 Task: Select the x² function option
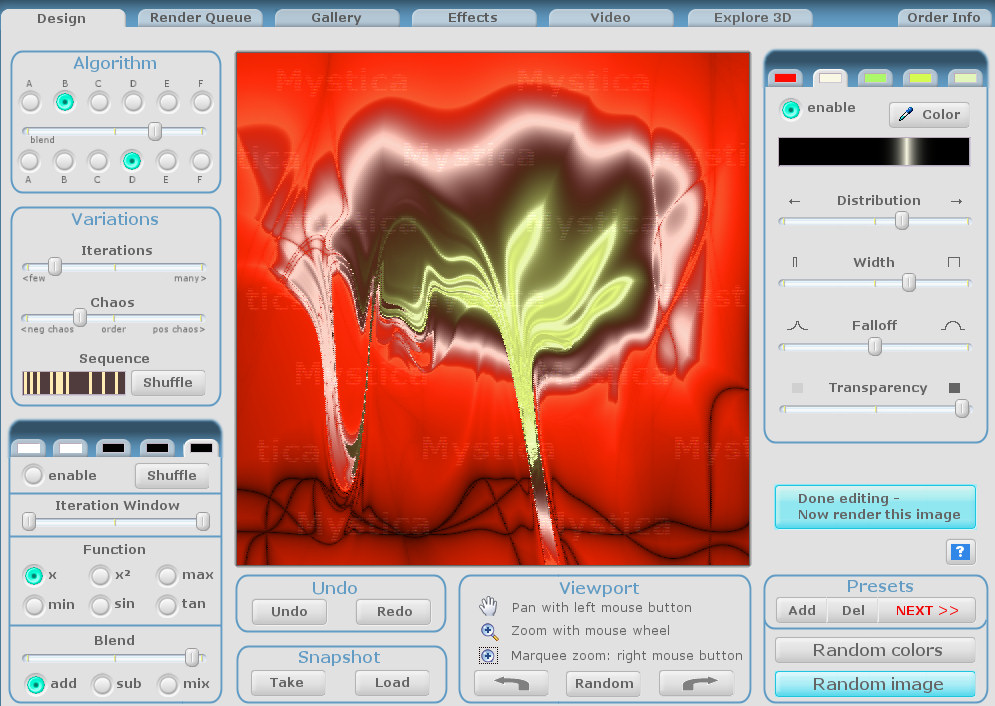coord(100,575)
